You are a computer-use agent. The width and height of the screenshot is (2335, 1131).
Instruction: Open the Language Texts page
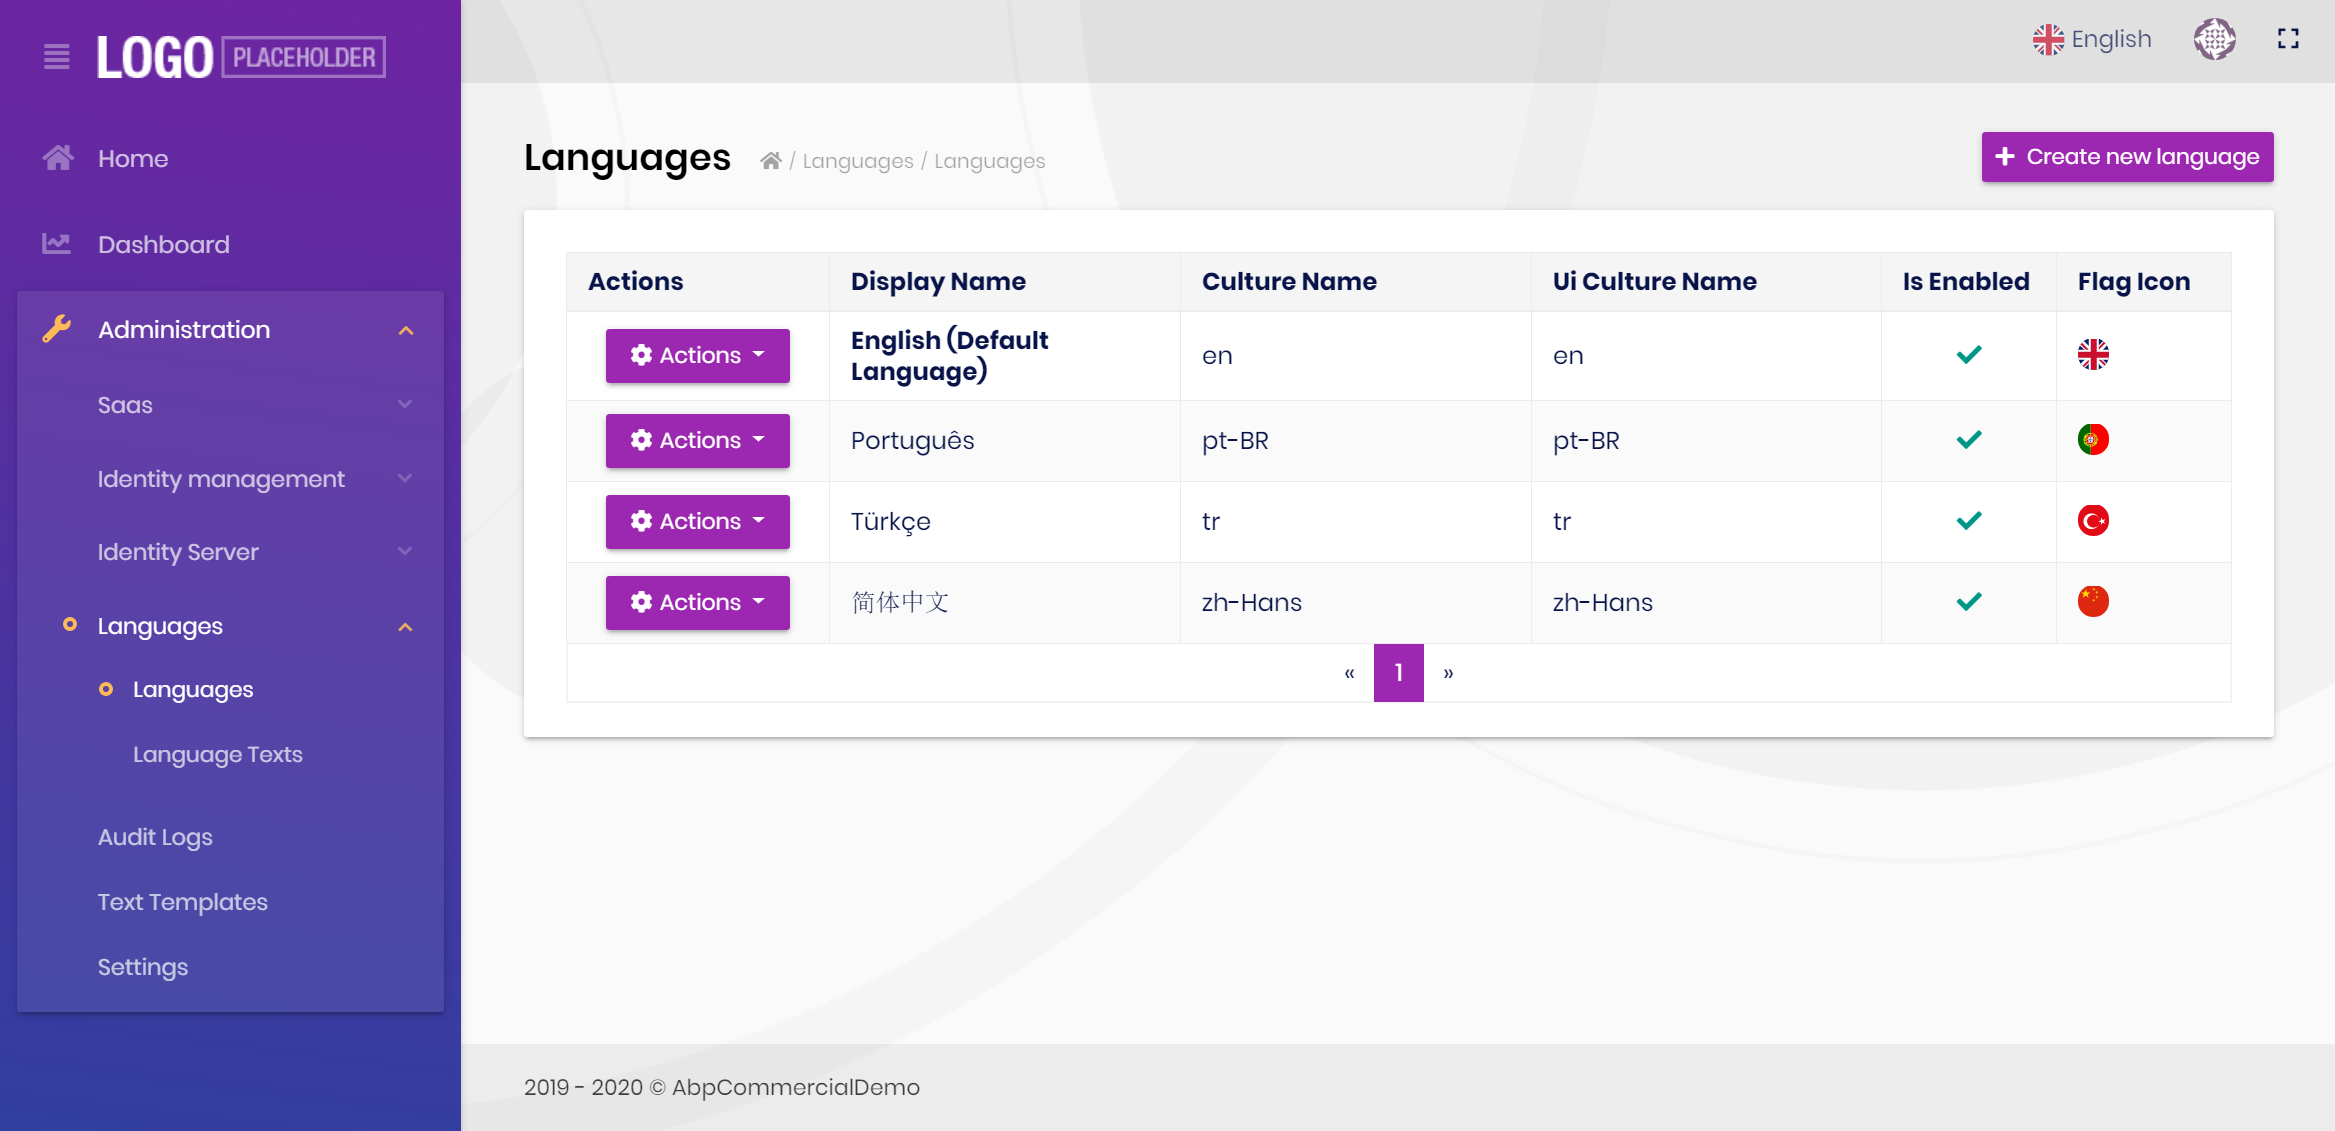point(218,754)
